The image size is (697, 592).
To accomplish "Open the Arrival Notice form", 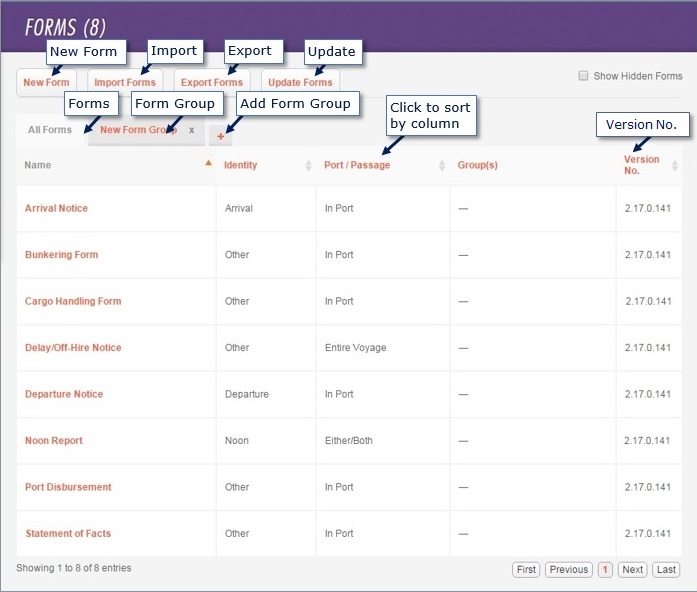I will (56, 208).
